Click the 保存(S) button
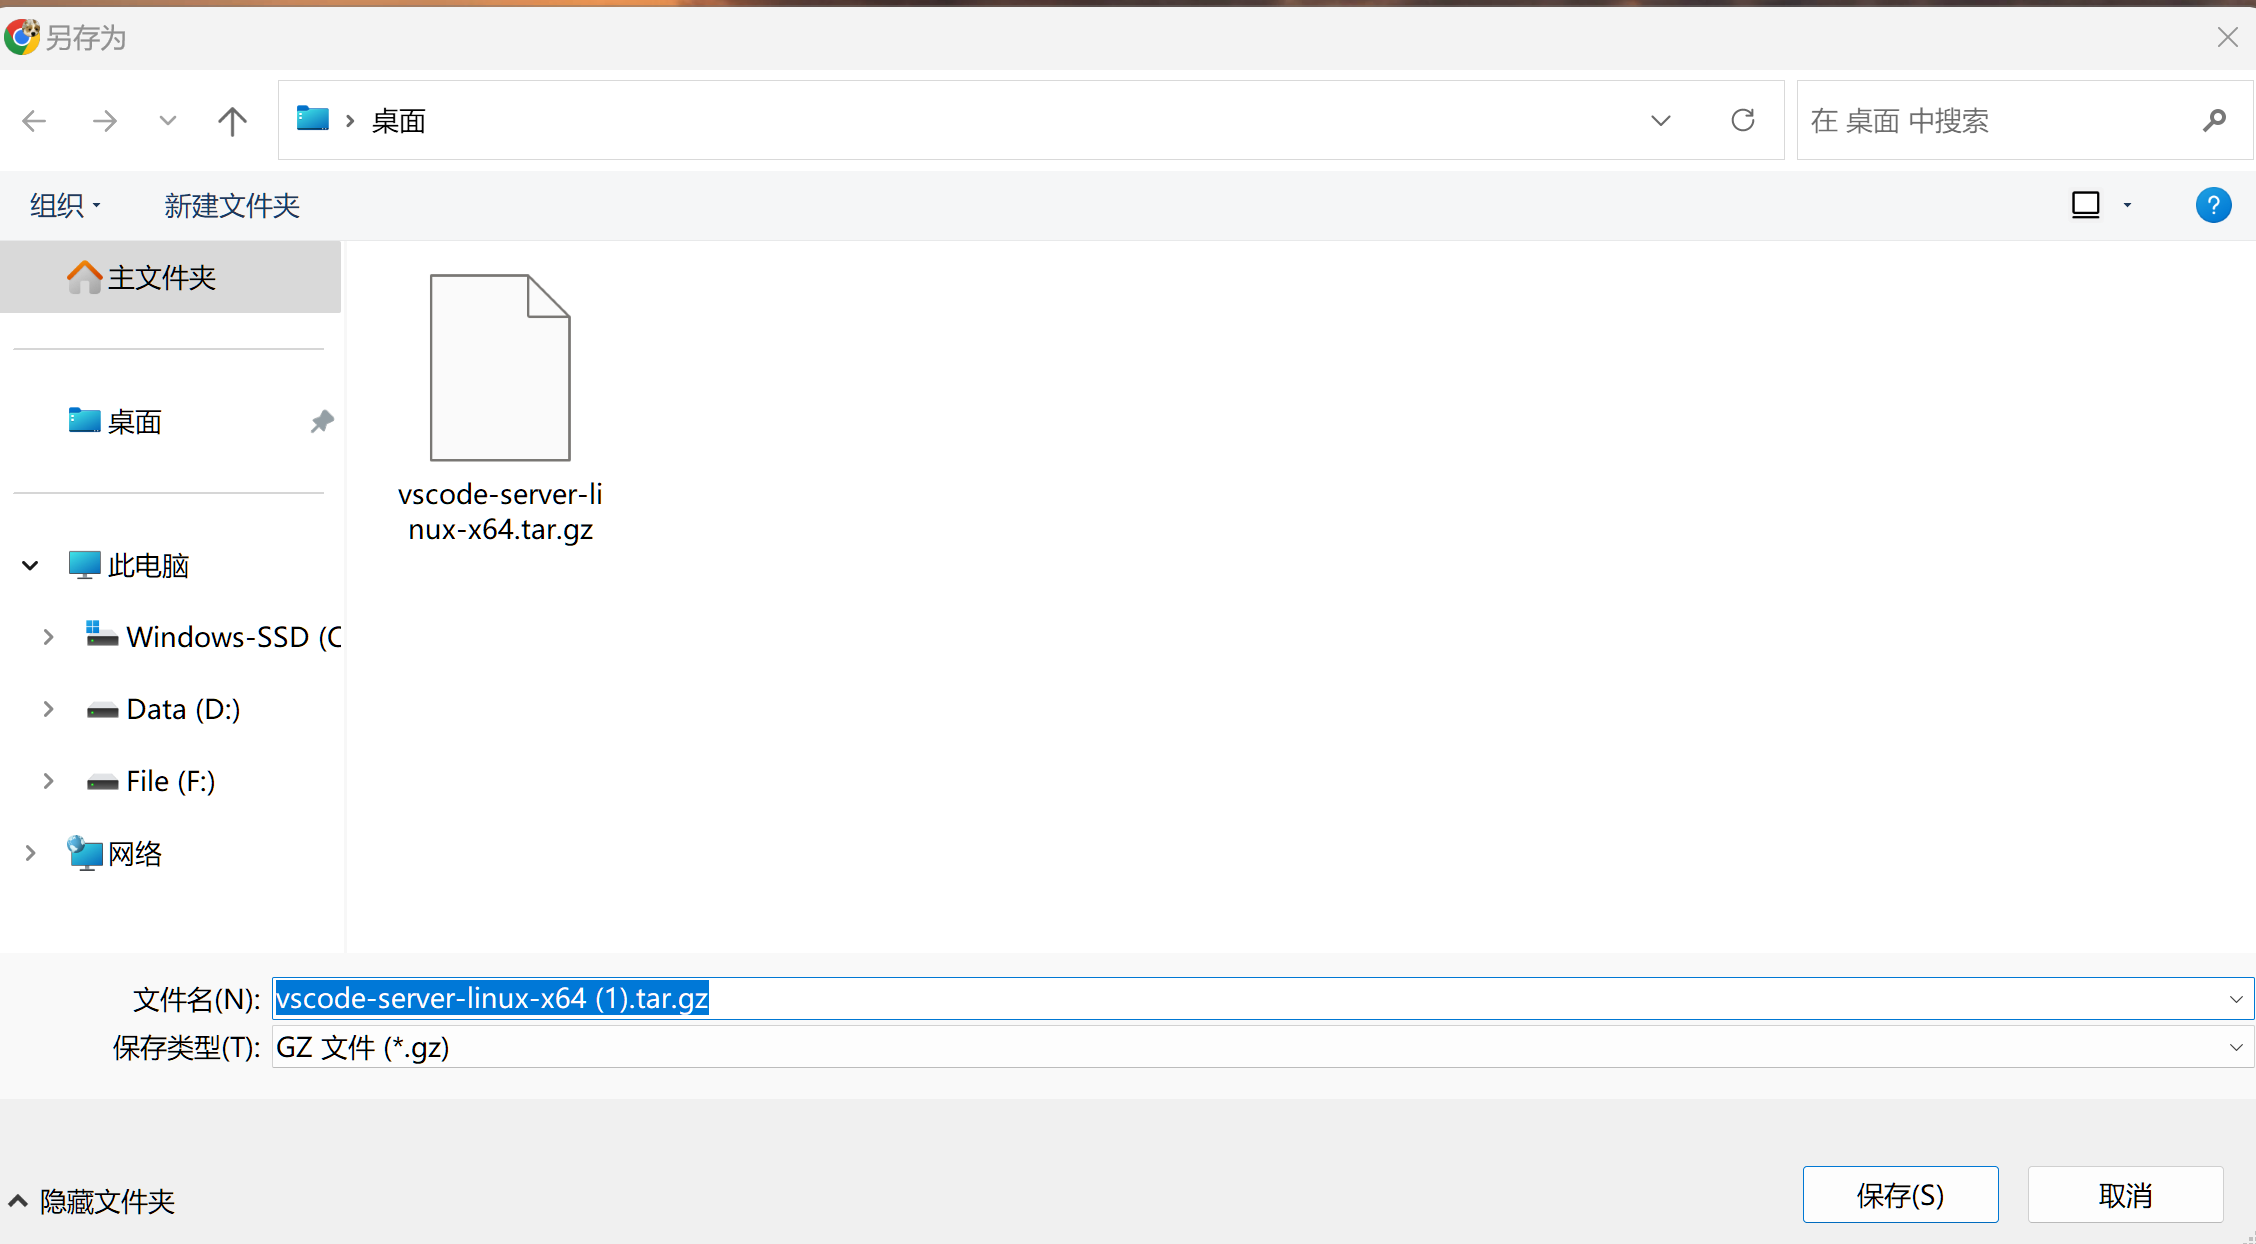 tap(1900, 1195)
